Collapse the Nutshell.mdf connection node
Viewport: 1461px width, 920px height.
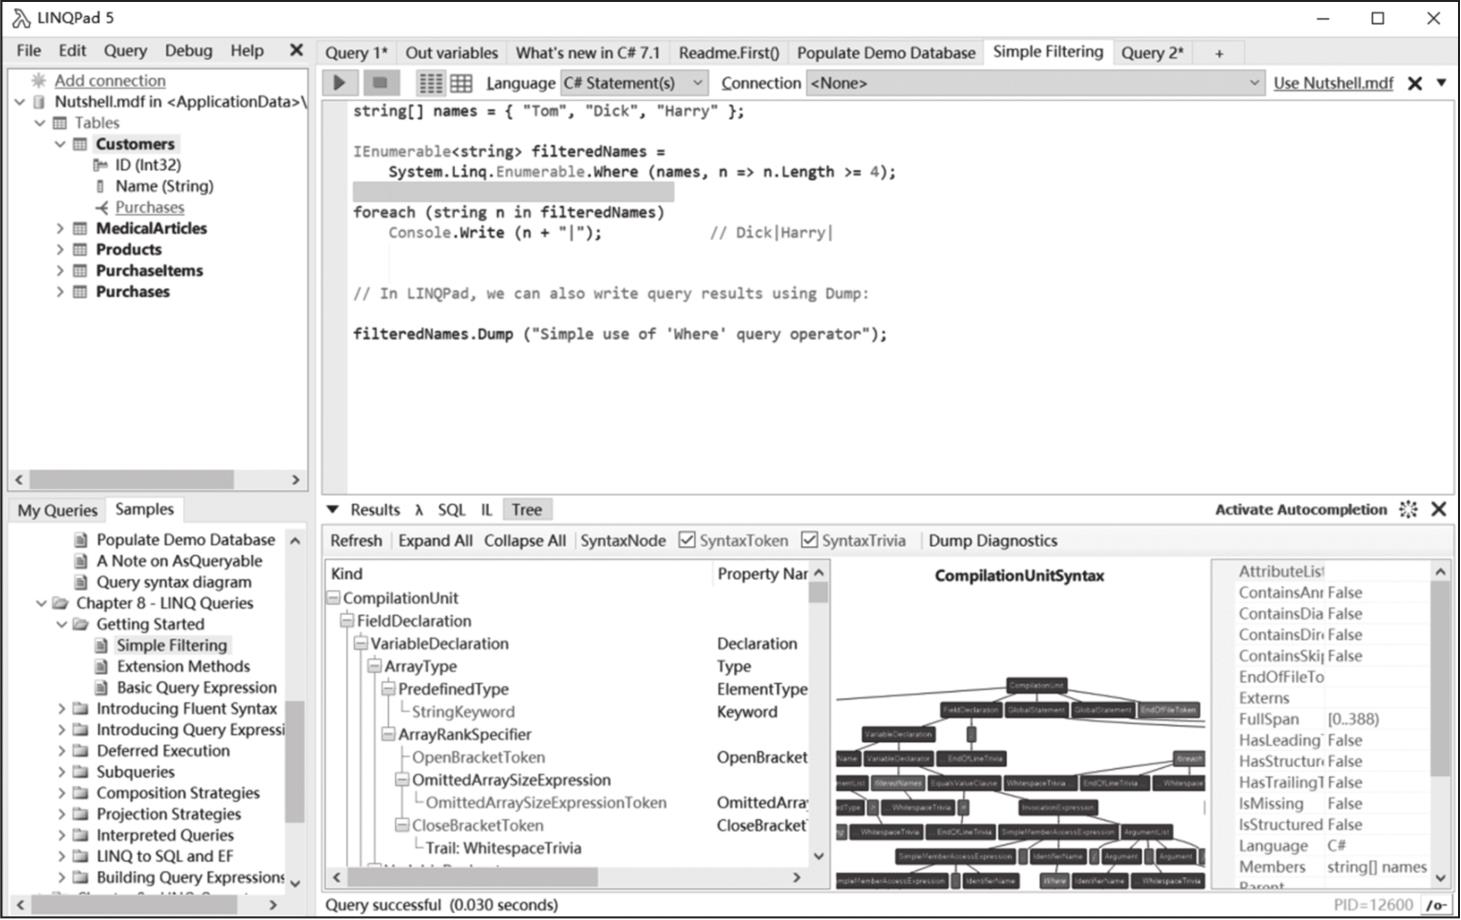[x=20, y=102]
